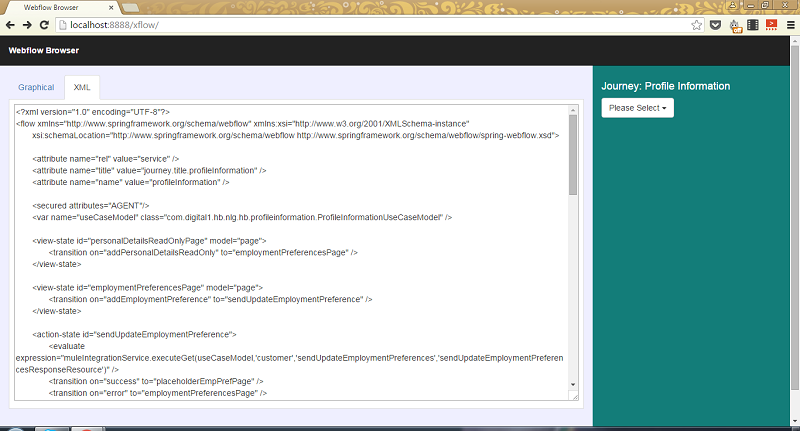
Task: Open the Please Select dropdown
Action: pos(637,107)
